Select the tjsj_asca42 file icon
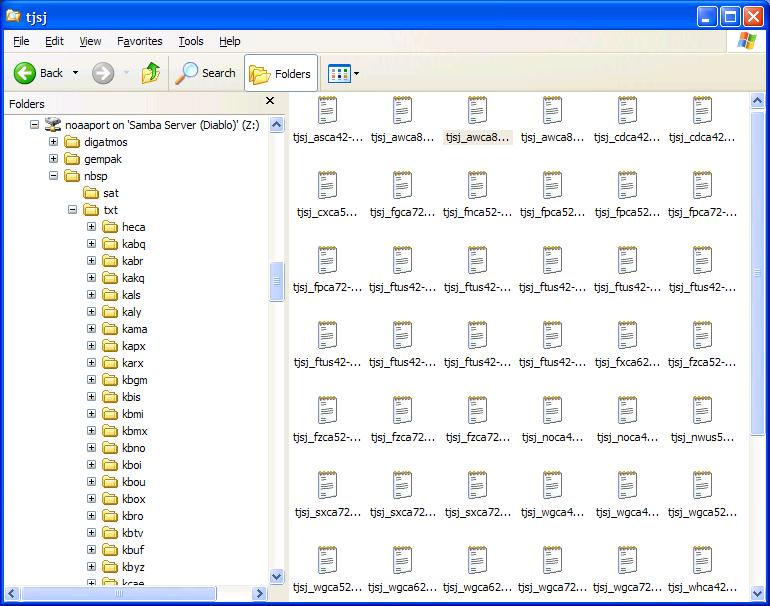Image resolution: width=770 pixels, height=606 pixels. point(327,110)
